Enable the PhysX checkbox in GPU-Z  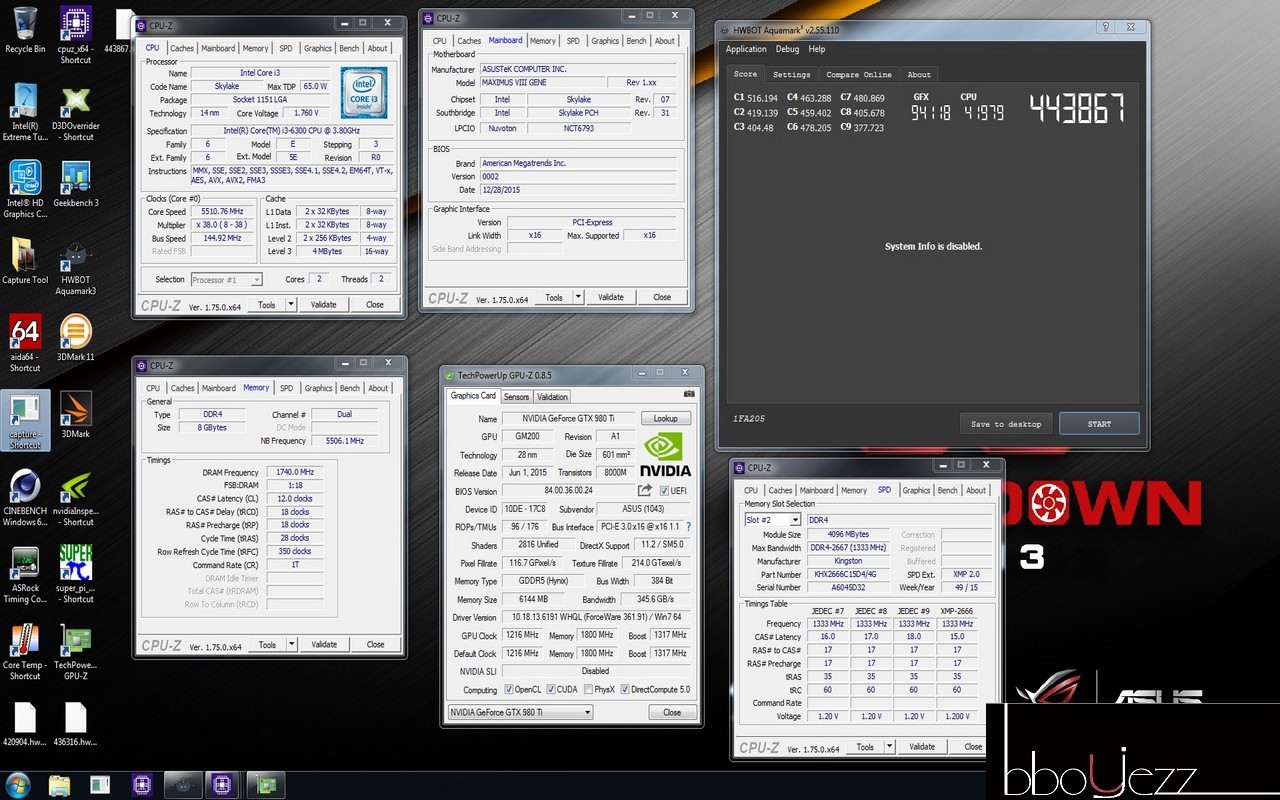tap(588, 689)
